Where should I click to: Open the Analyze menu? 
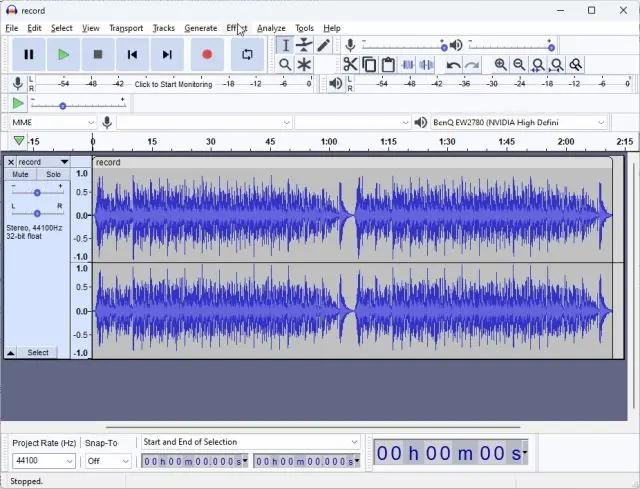(271, 28)
